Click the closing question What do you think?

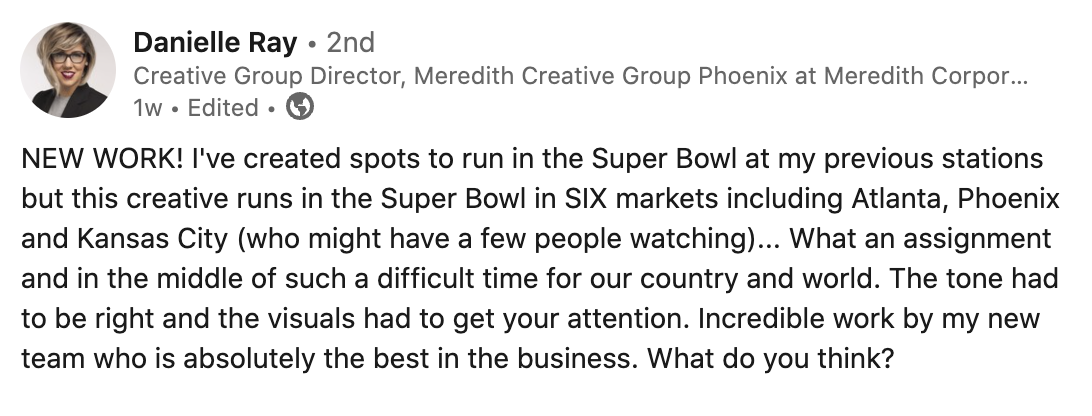click(770, 359)
